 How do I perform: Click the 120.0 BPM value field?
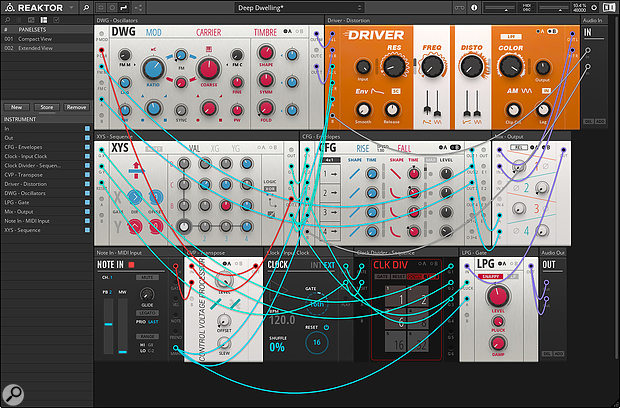[282, 320]
